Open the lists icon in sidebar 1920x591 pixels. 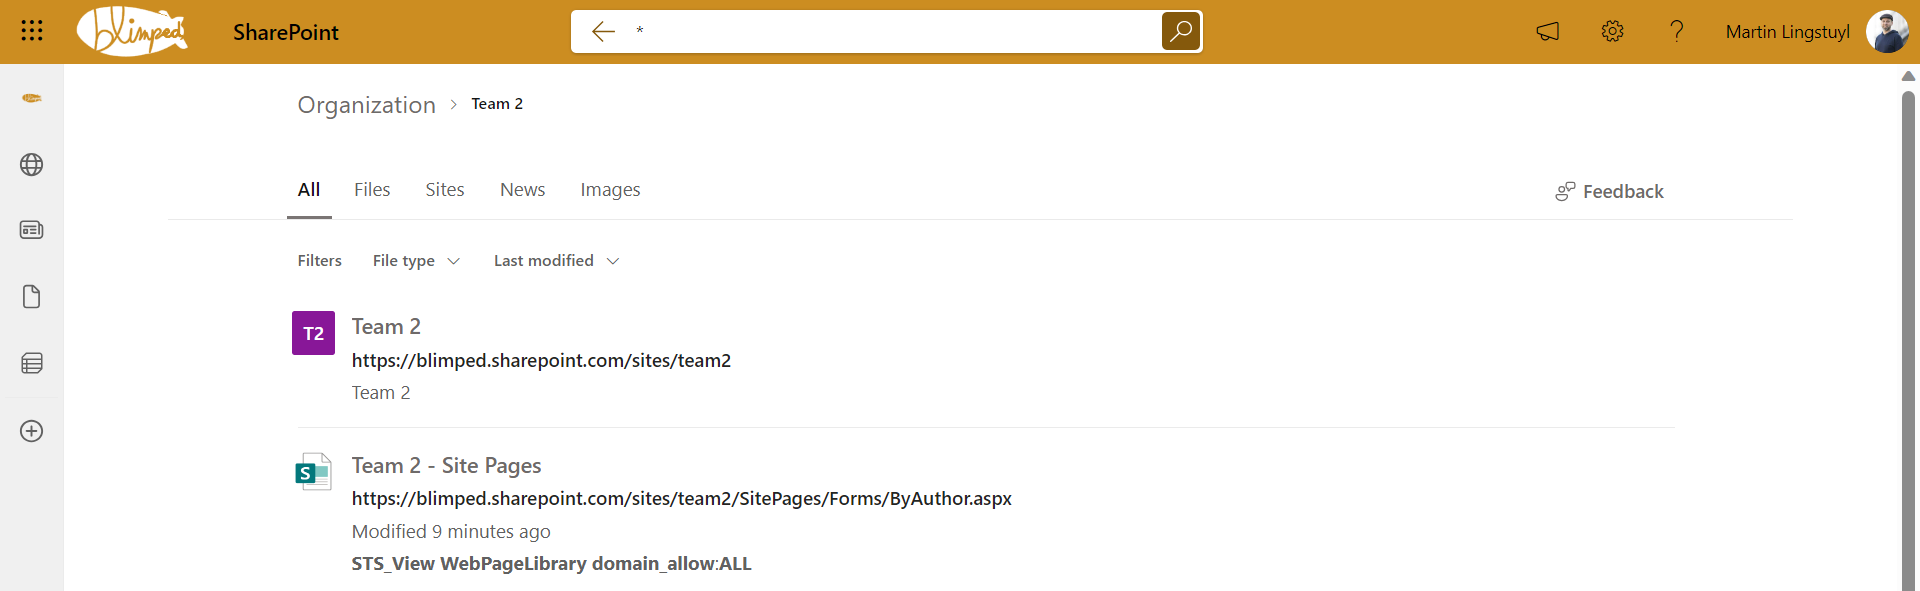(x=32, y=363)
